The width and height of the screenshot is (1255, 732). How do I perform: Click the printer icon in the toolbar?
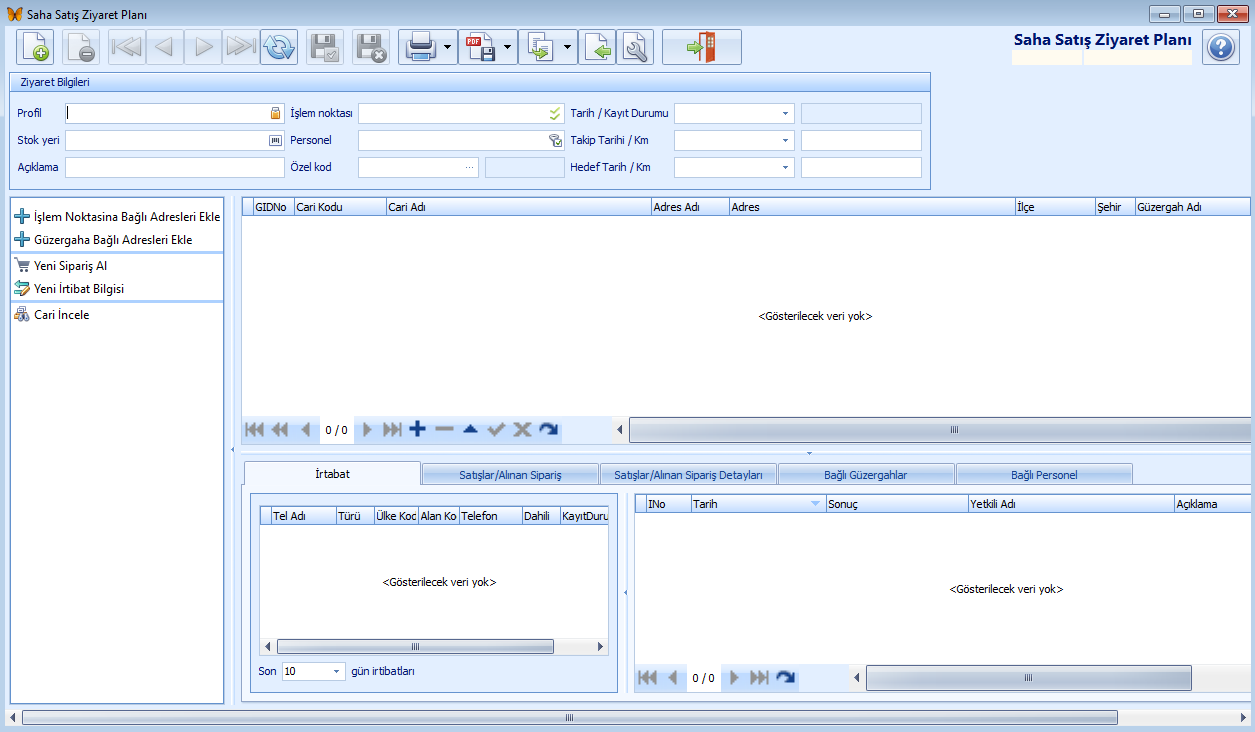point(419,47)
